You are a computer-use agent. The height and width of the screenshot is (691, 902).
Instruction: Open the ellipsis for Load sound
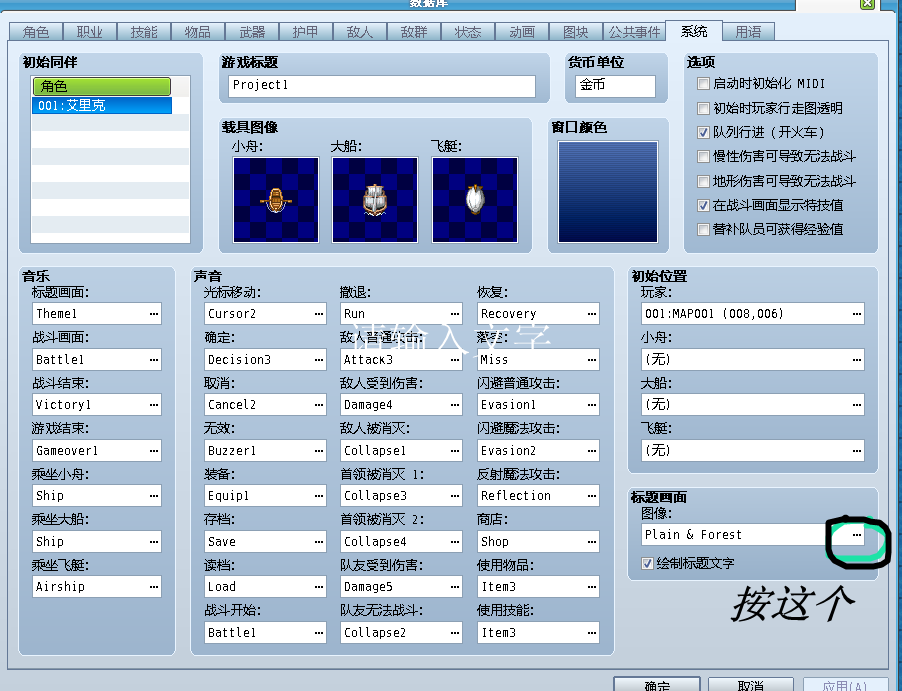319,587
